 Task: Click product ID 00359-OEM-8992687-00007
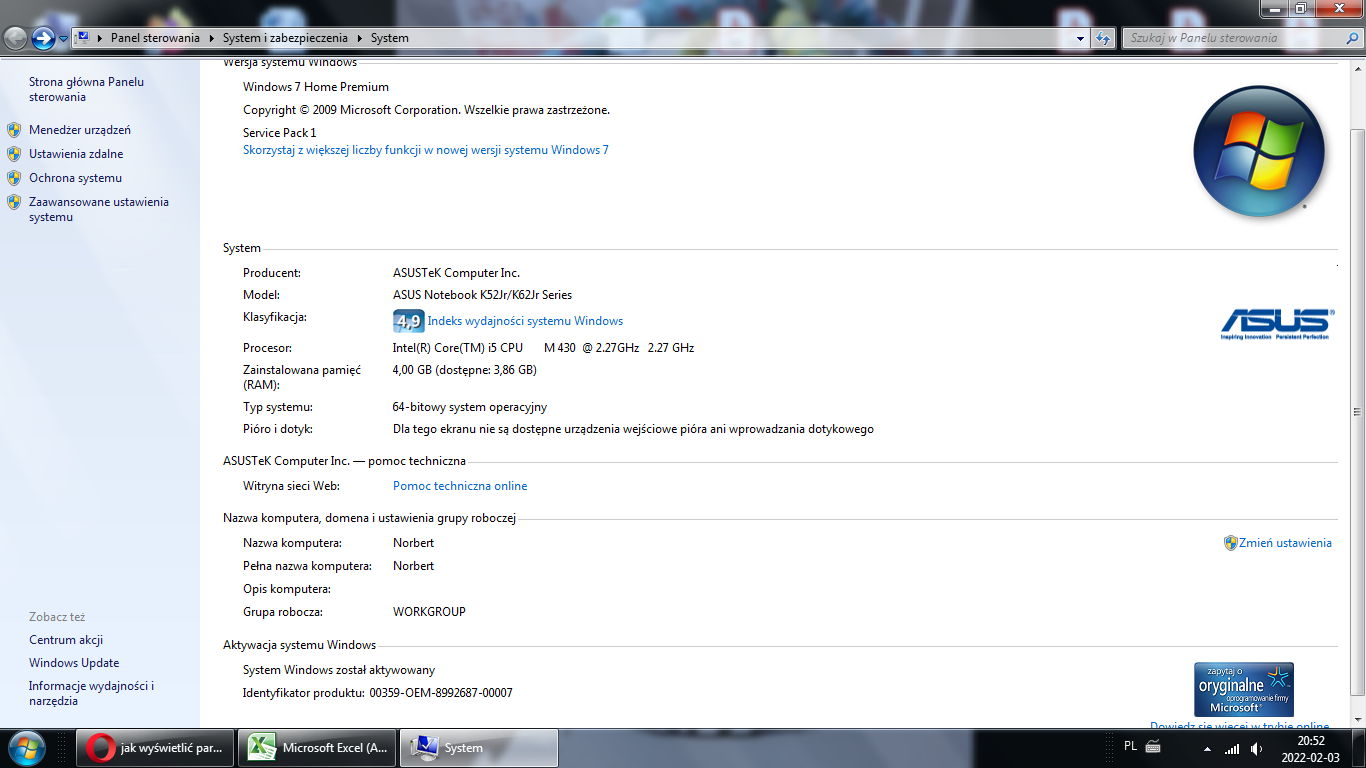coord(441,693)
